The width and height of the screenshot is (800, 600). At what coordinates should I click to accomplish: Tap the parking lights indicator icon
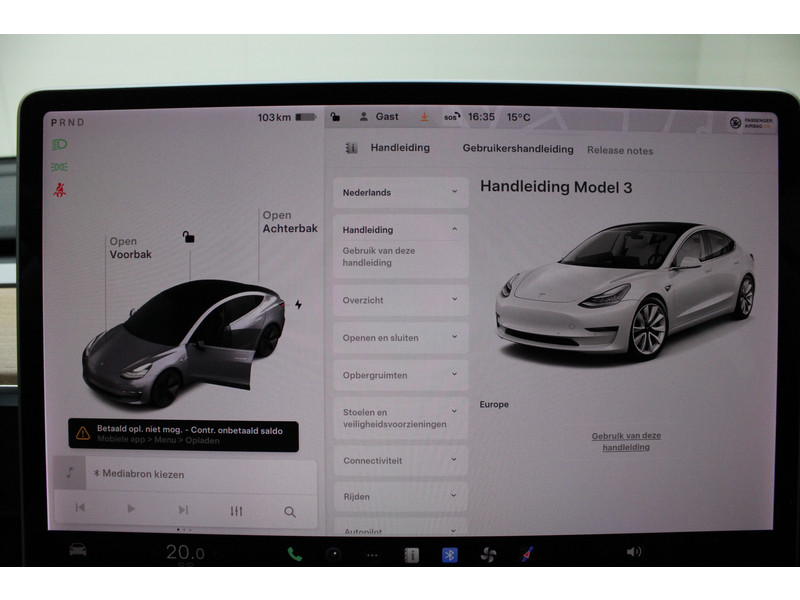59,167
